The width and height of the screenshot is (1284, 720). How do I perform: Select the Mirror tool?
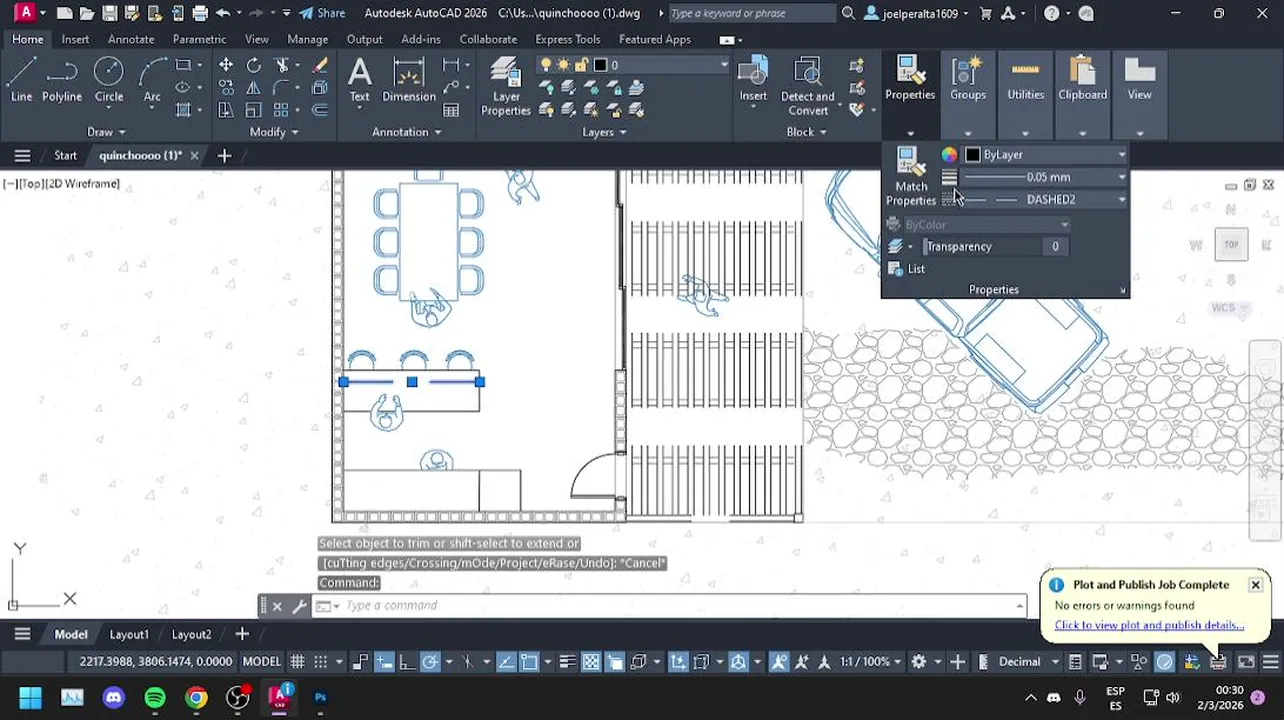coord(254,88)
